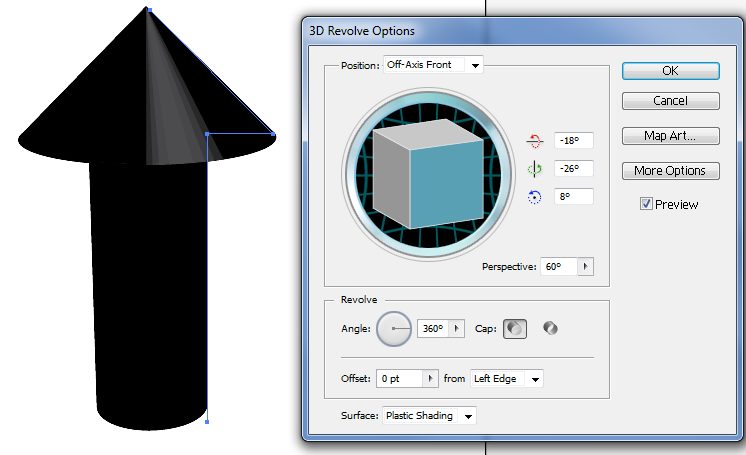The image size is (746, 455).
Task: Click the Offset field showing 0 pt
Action: (x=400, y=378)
